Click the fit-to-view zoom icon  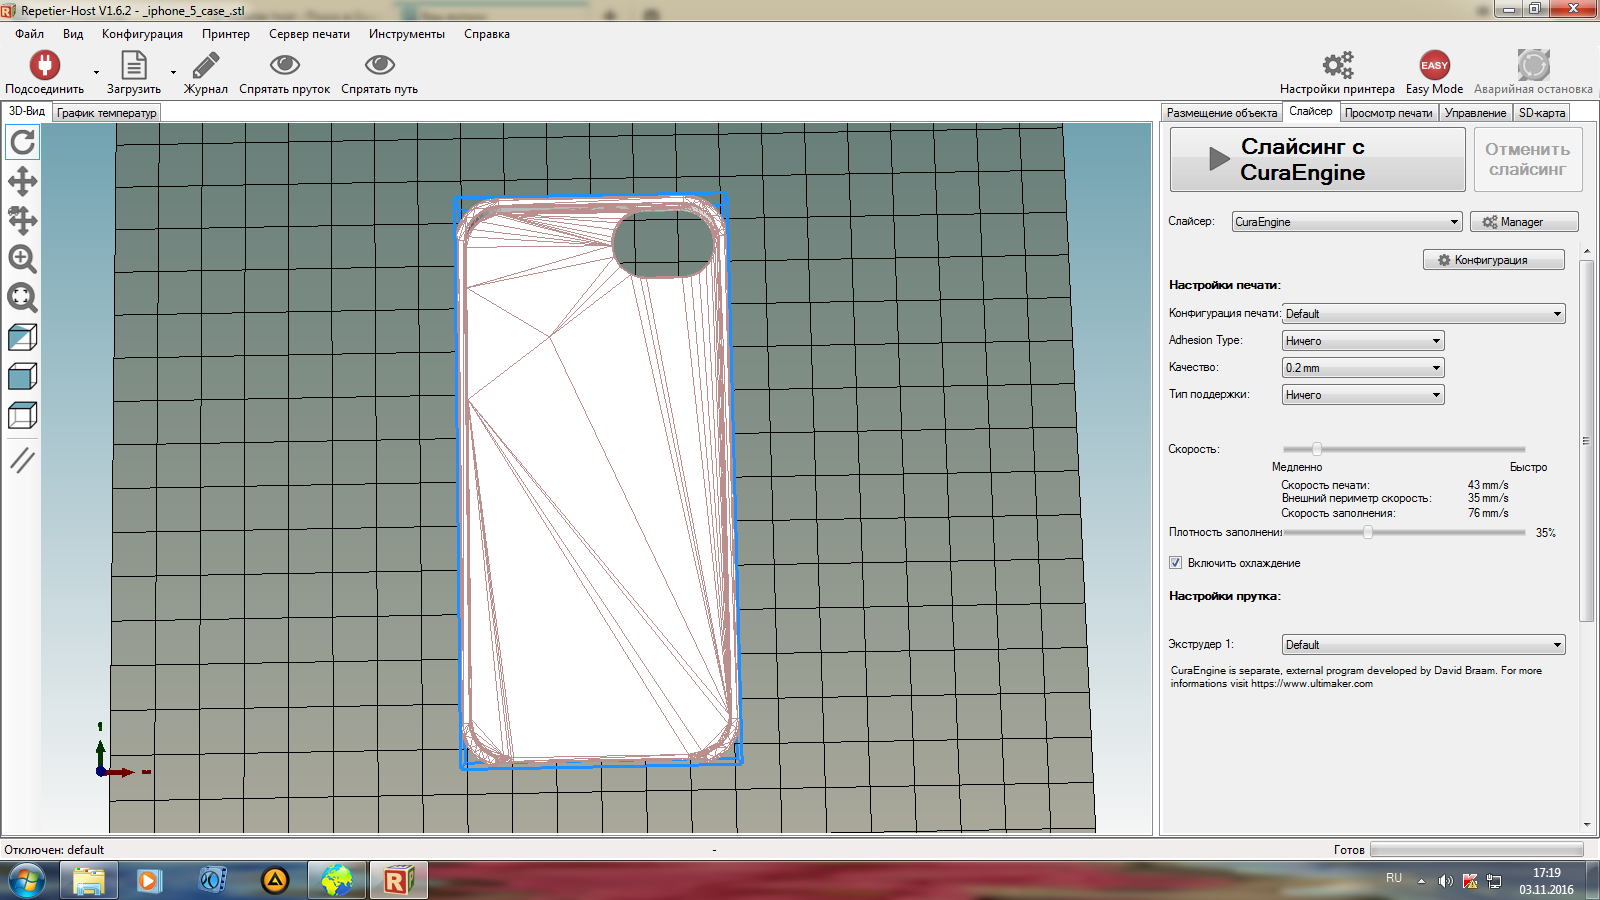tap(22, 298)
